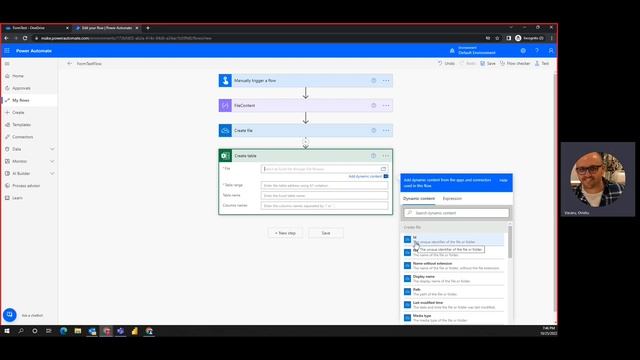This screenshot has height=360, width=640.
Task: Focus the Search dynamic content box
Action: point(456,213)
